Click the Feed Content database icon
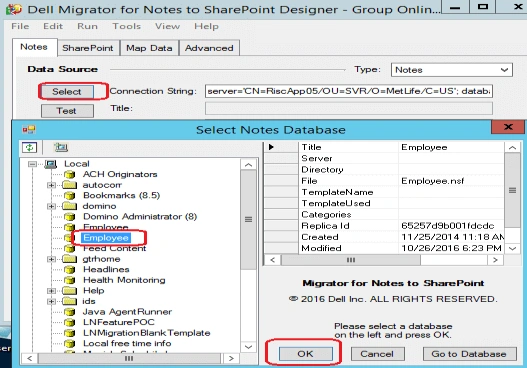Image resolution: width=527 pixels, height=368 pixels. coord(69,249)
